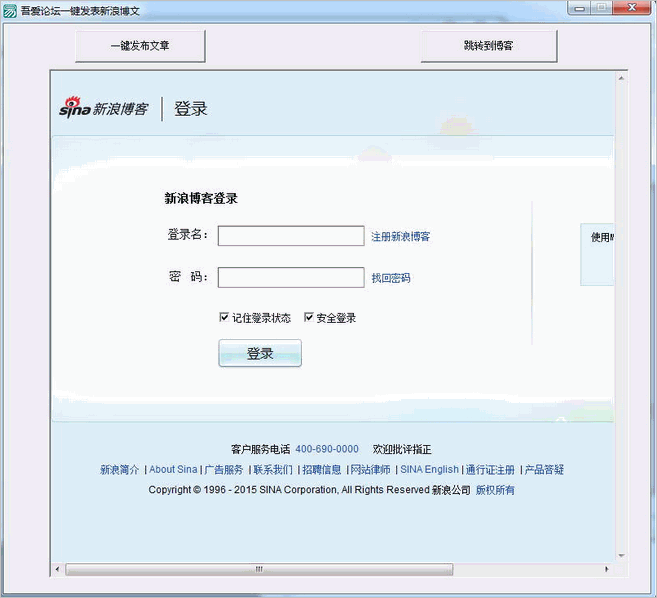Open the 联系我们 footer link
657x598 pixels.
273,469
